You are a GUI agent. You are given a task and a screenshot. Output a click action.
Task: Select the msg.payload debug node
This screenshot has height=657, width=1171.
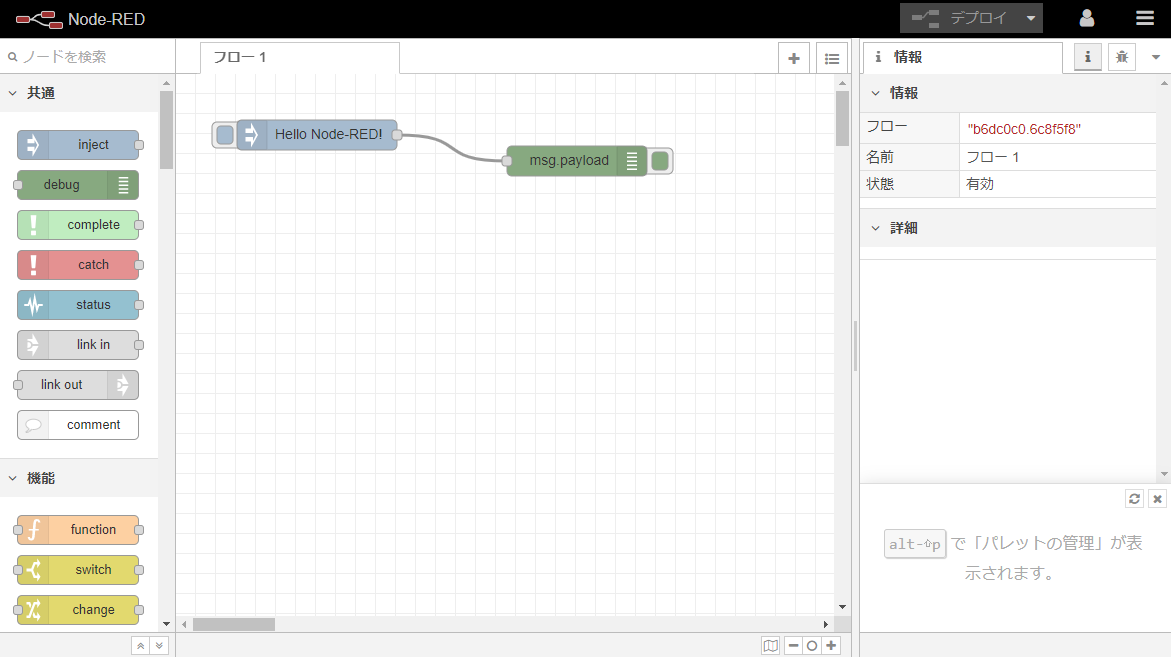click(x=577, y=161)
